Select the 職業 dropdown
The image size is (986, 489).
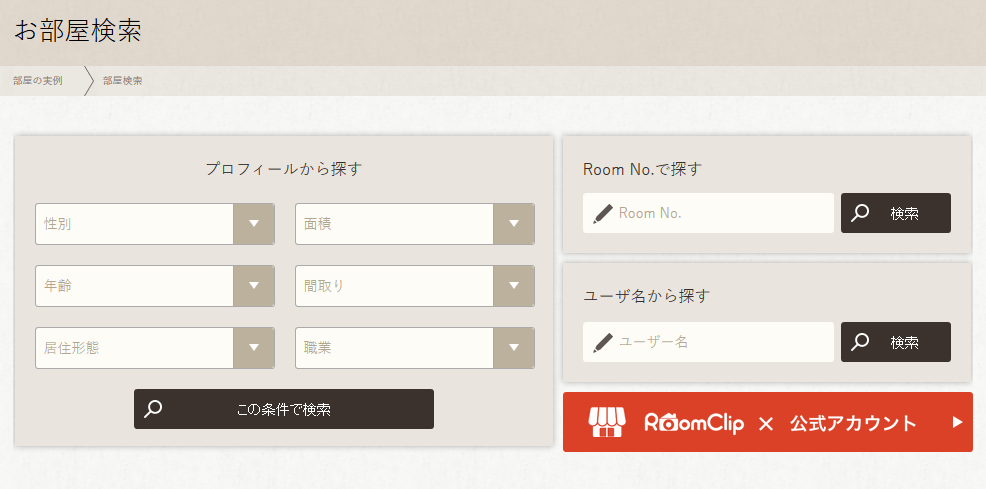point(414,348)
